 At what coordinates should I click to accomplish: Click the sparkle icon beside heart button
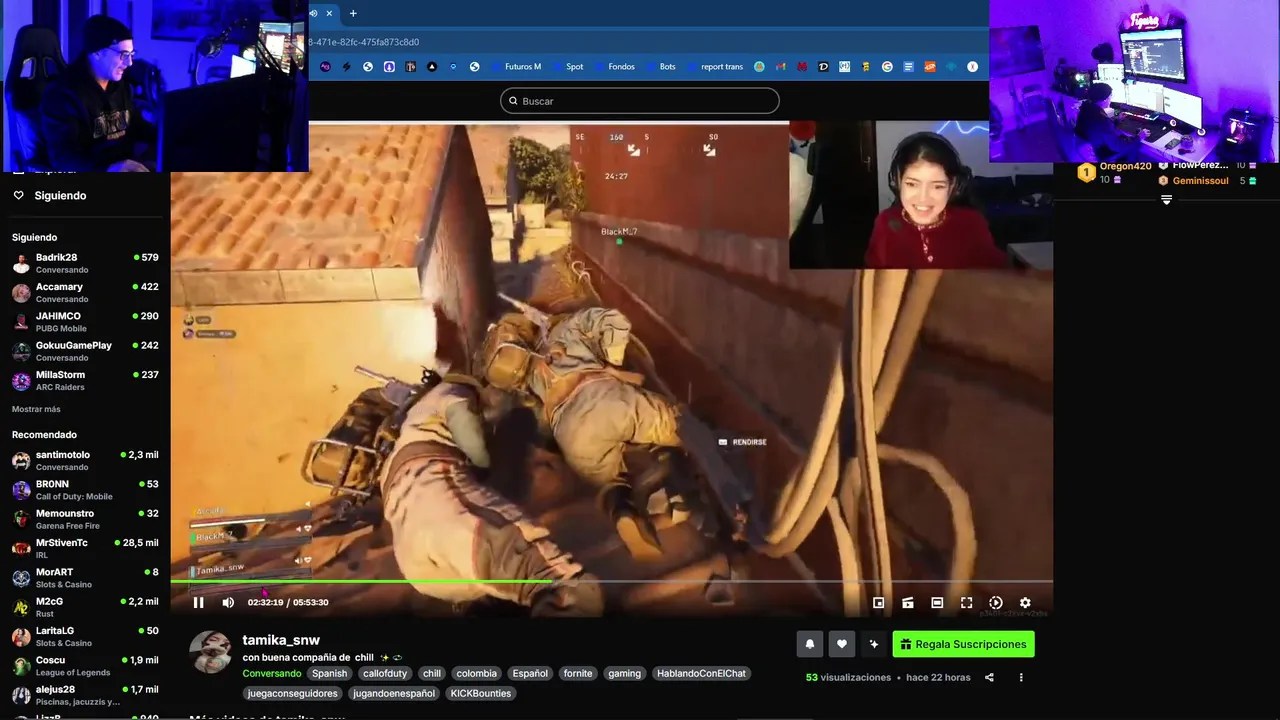pyautogui.click(x=873, y=644)
